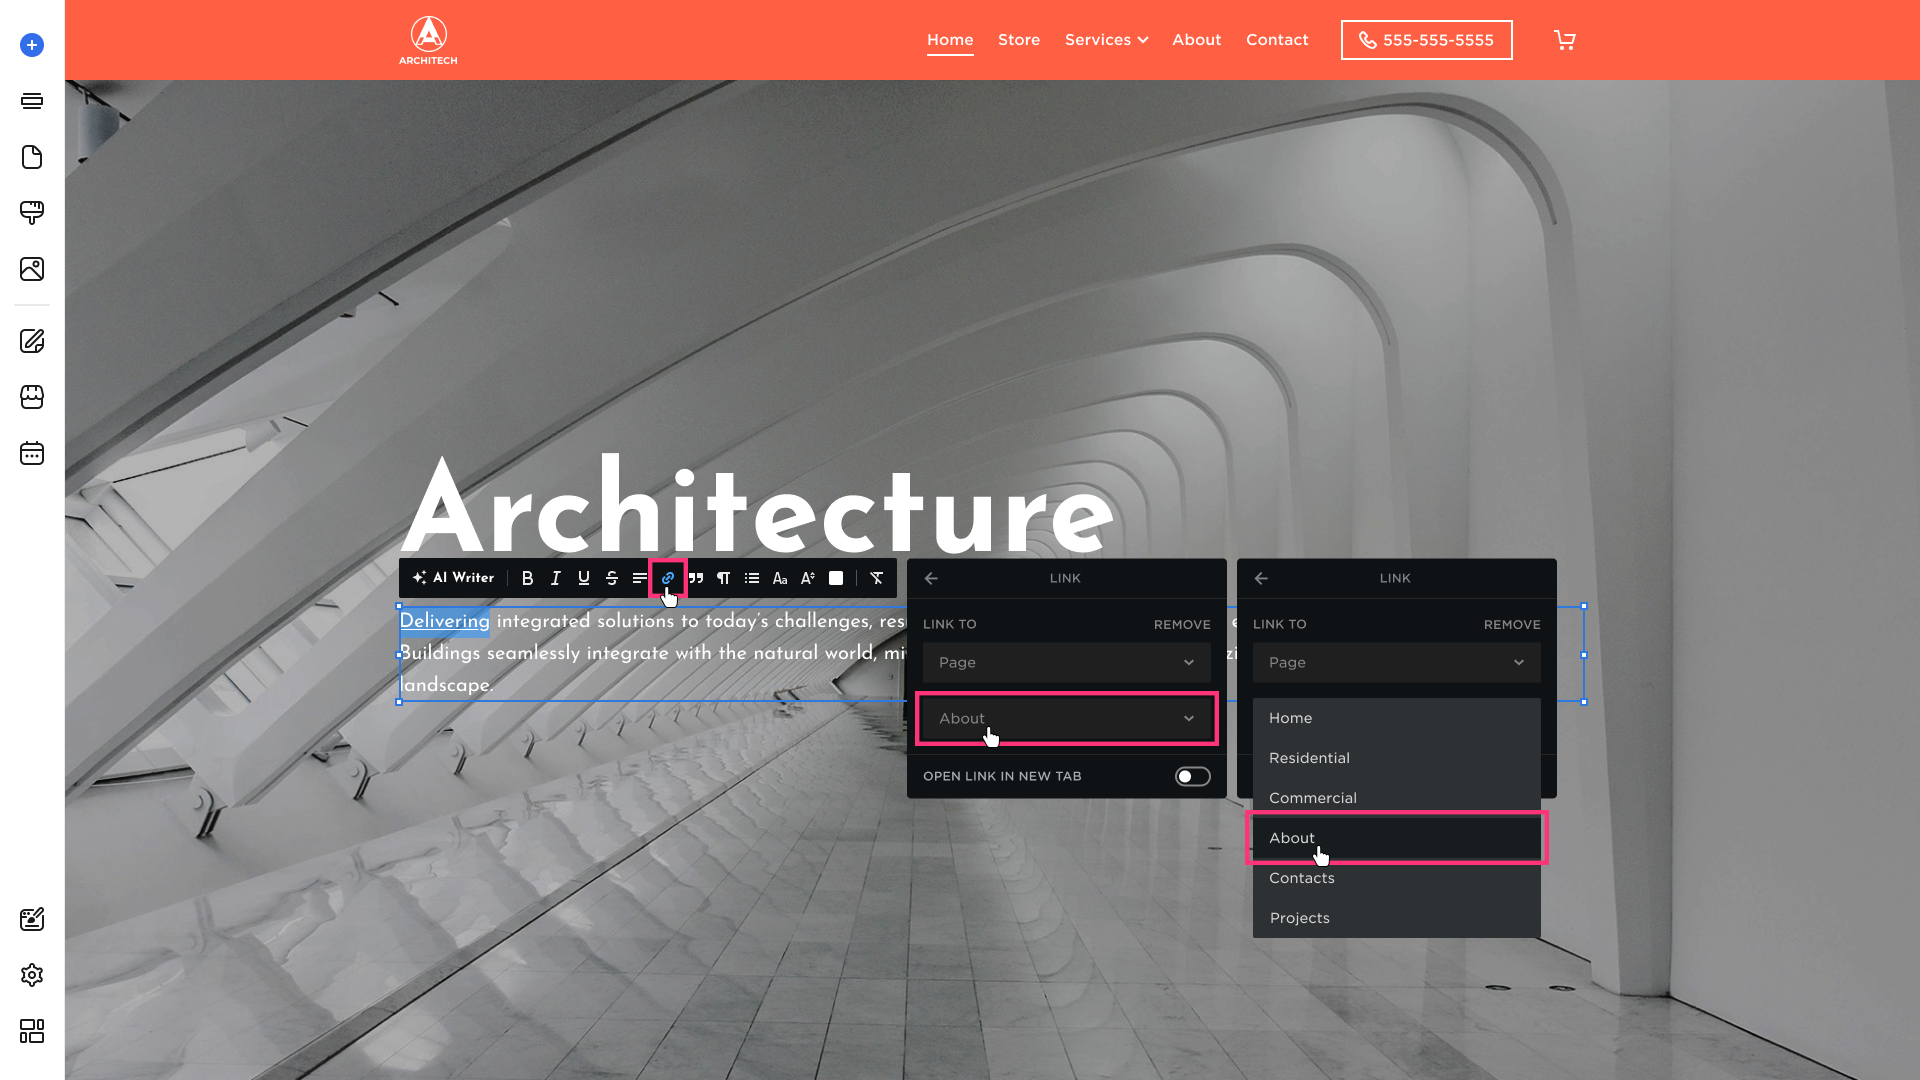Image resolution: width=1920 pixels, height=1080 pixels.
Task: Toggle Open Link In New Tab switch
Action: click(x=1192, y=776)
